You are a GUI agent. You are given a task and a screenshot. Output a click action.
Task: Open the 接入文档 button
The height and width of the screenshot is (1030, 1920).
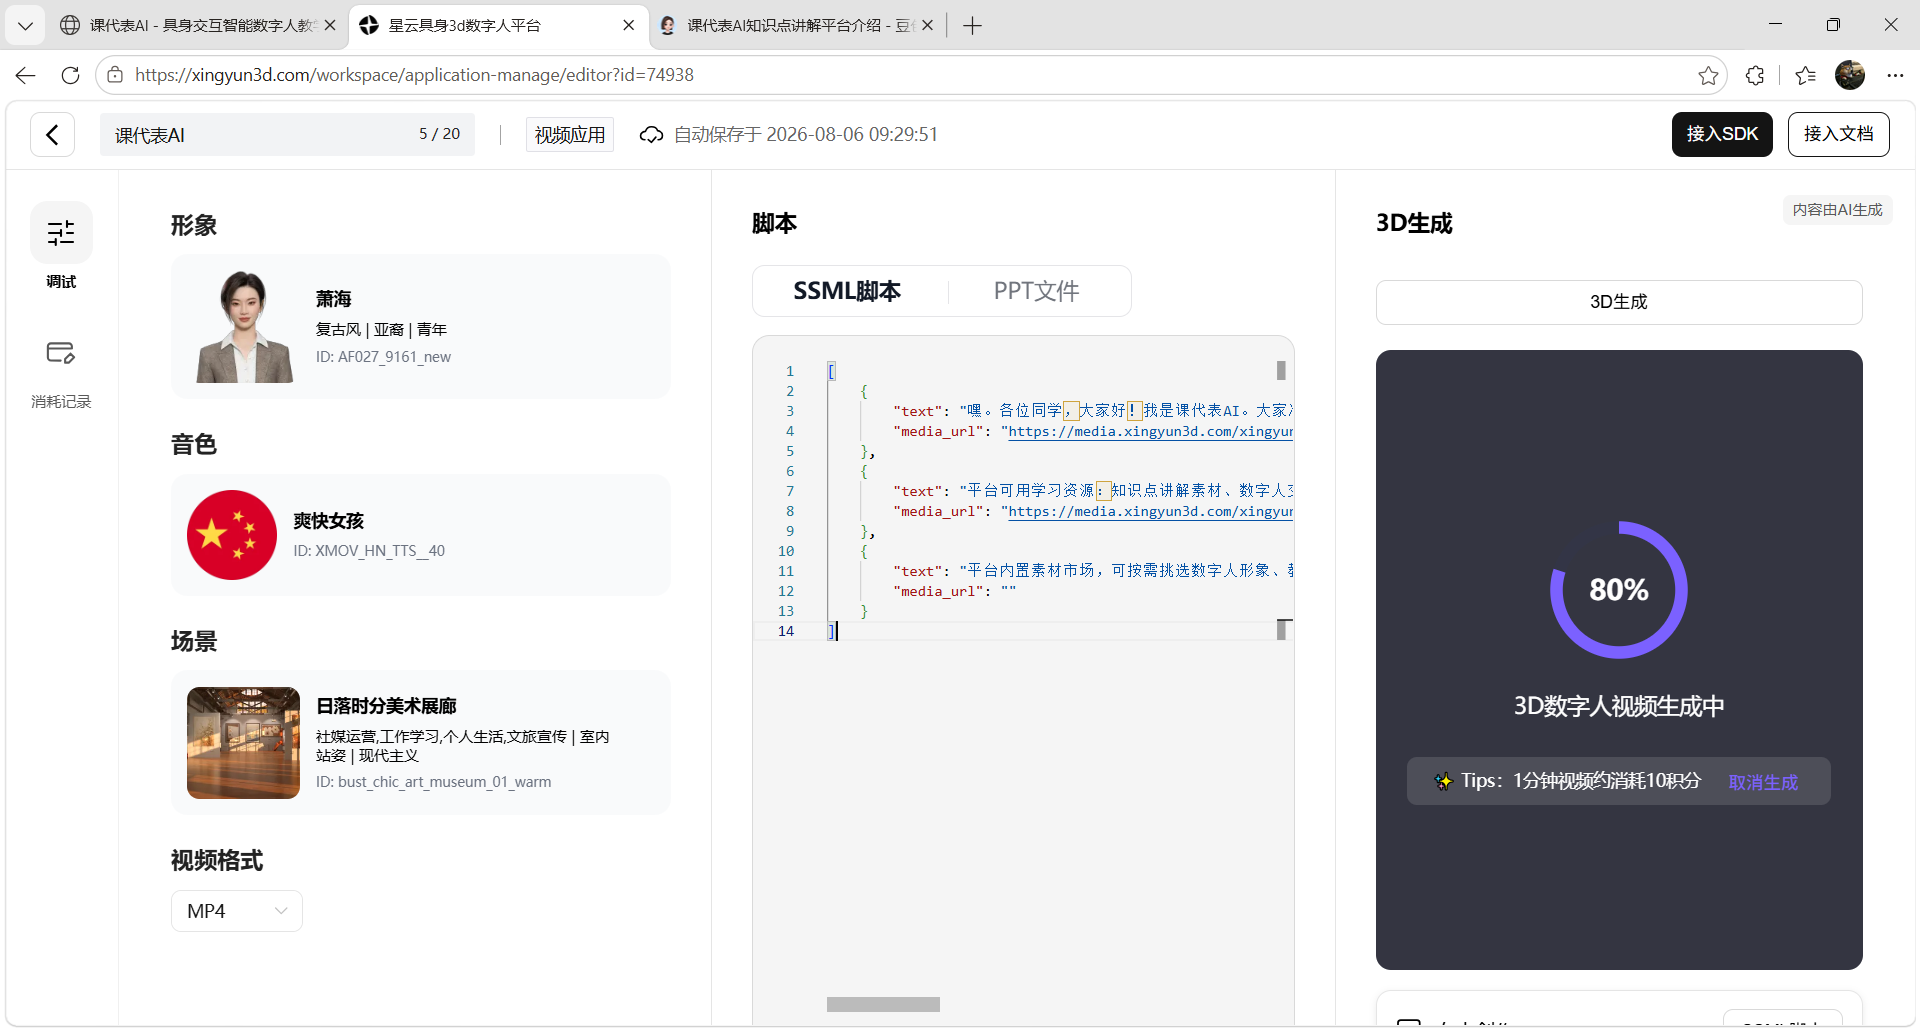(x=1838, y=134)
